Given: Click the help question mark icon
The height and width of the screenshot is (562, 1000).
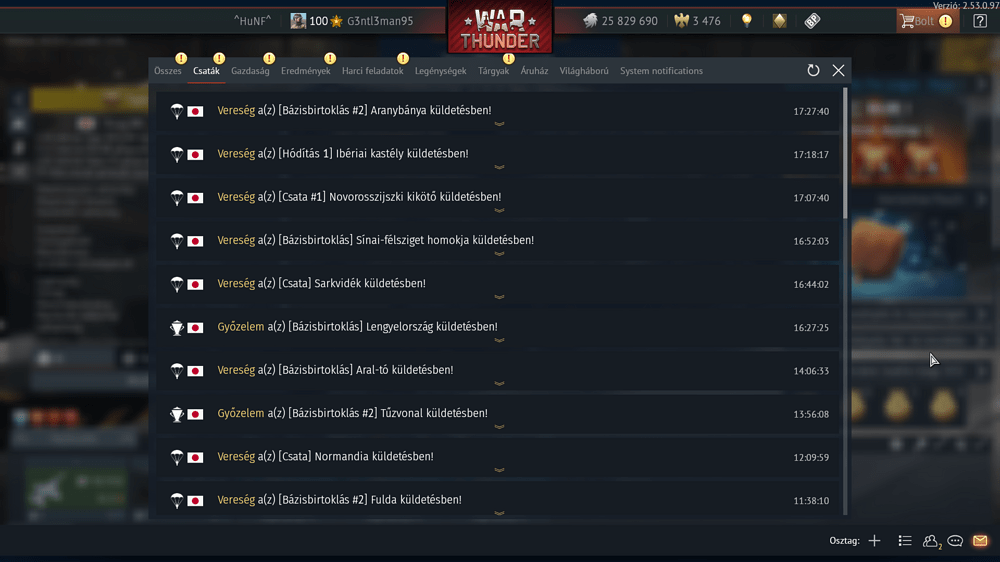Looking at the screenshot, I should pos(980,20).
